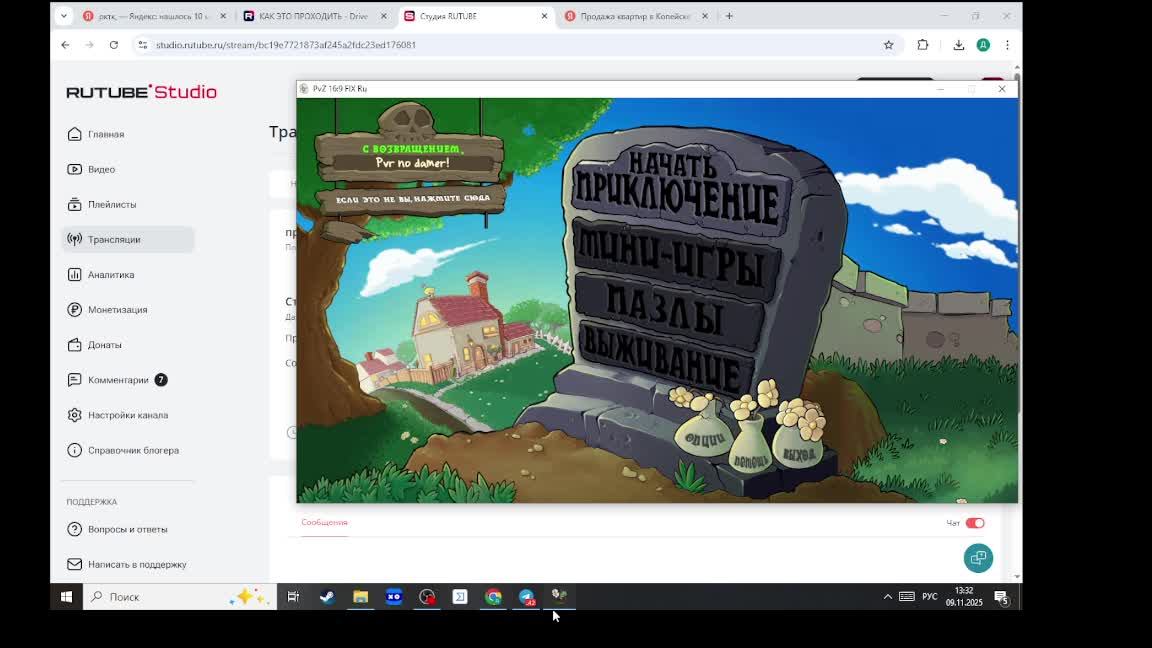The height and width of the screenshot is (648, 1152).
Task: Open Task View on taskbar
Action: (292, 597)
